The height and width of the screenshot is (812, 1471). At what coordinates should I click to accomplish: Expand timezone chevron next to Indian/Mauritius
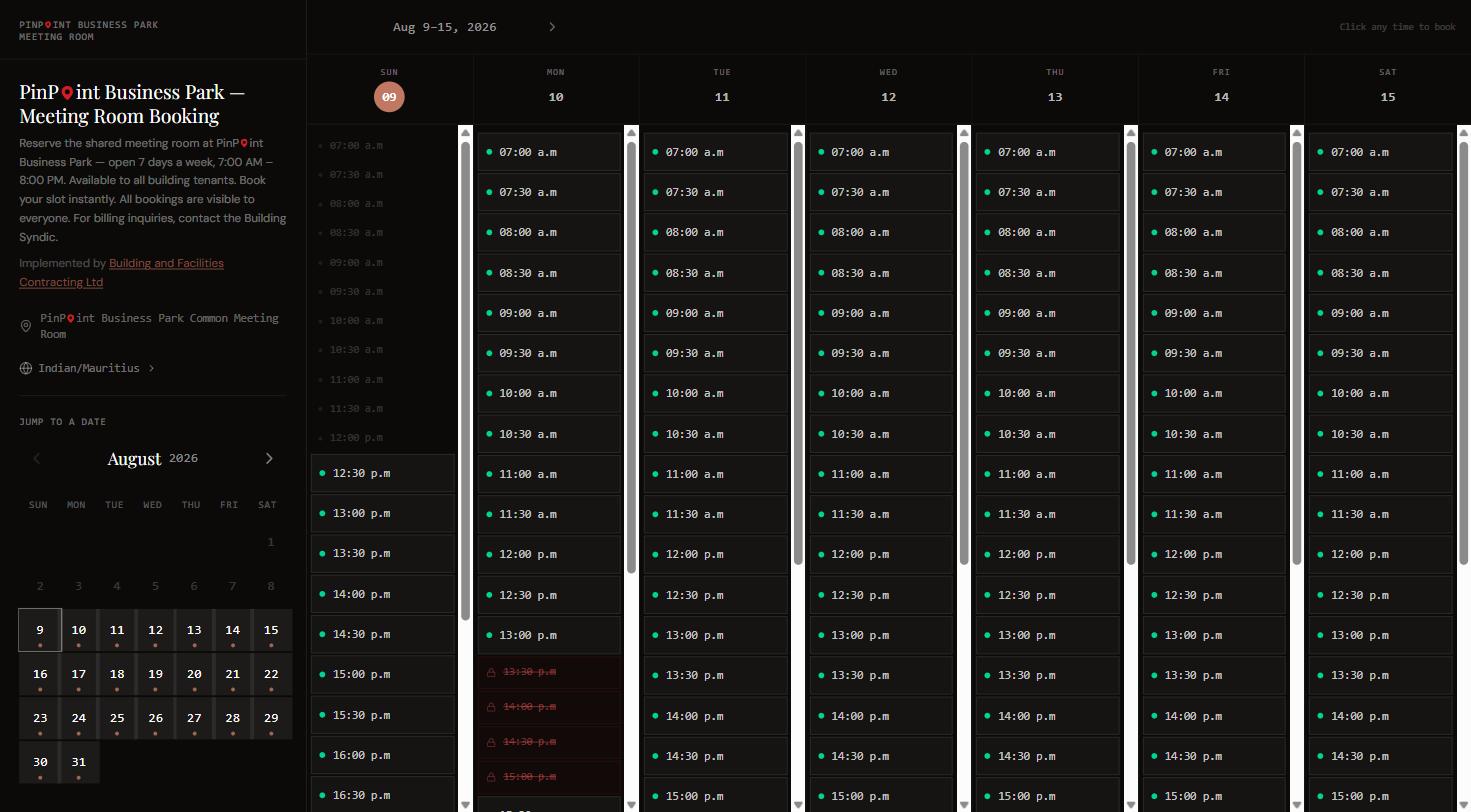point(152,368)
